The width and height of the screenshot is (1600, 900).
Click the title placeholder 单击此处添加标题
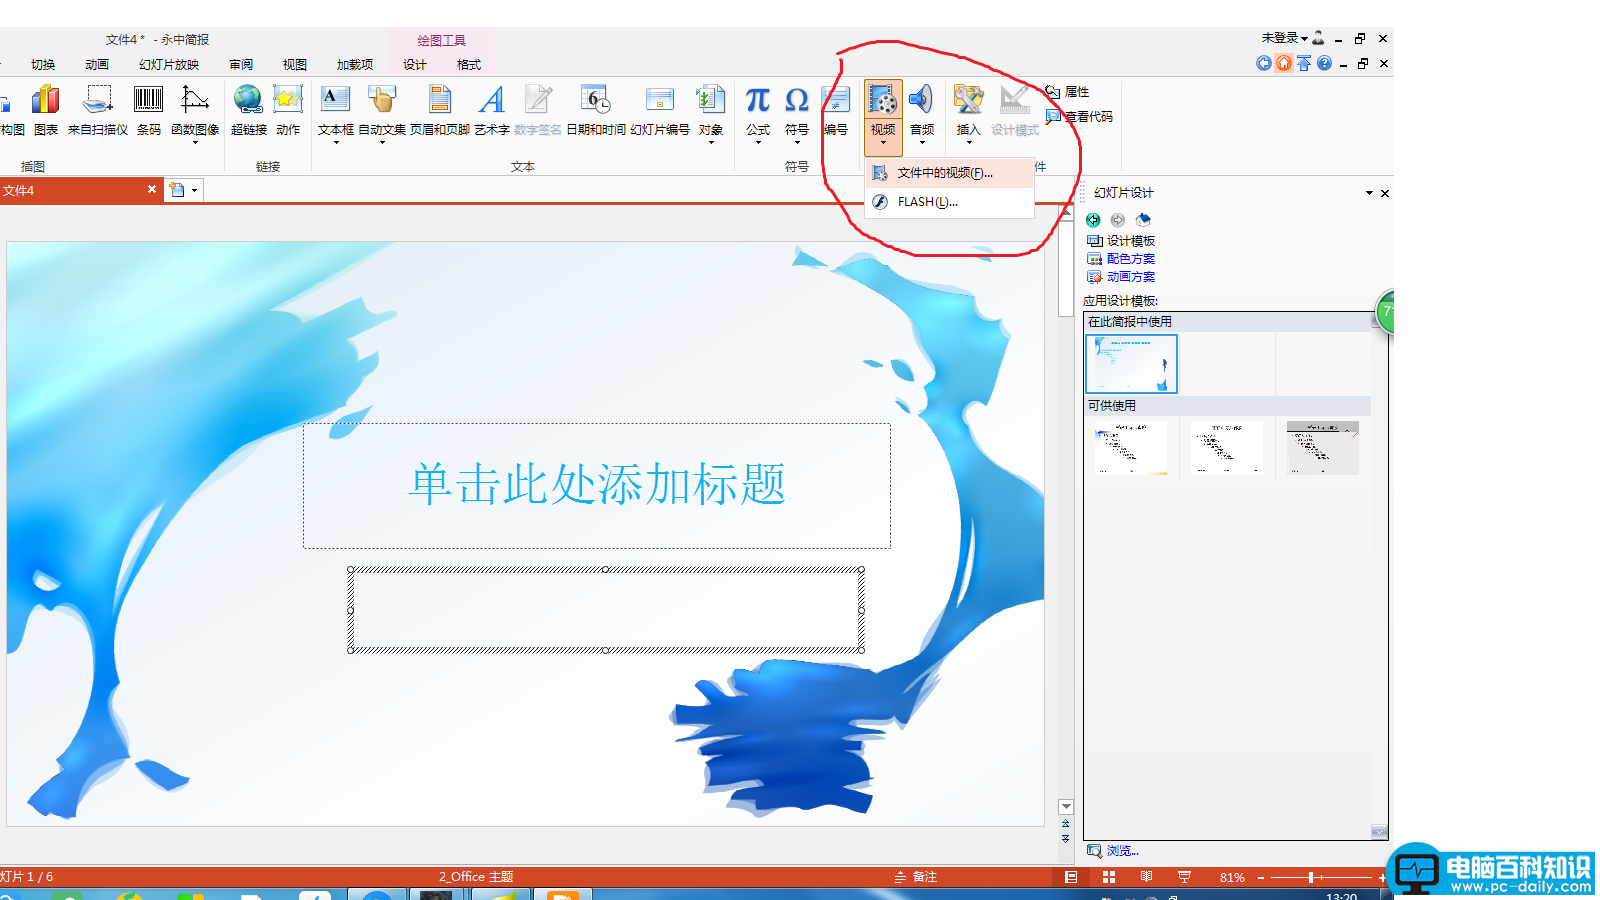(x=597, y=485)
